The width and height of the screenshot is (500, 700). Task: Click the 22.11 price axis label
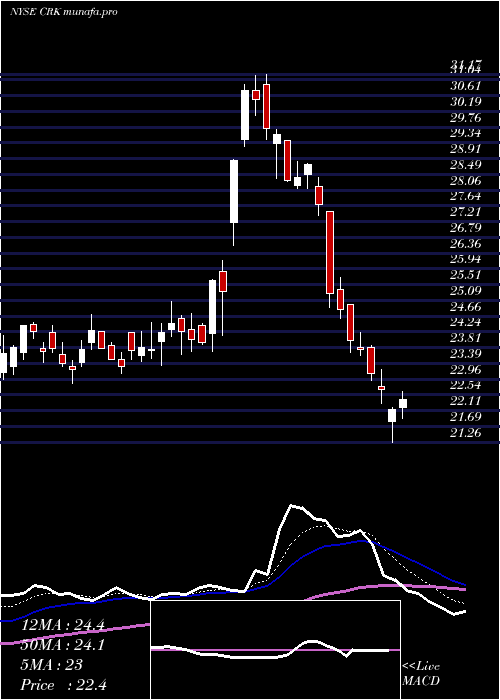[x=466, y=401]
